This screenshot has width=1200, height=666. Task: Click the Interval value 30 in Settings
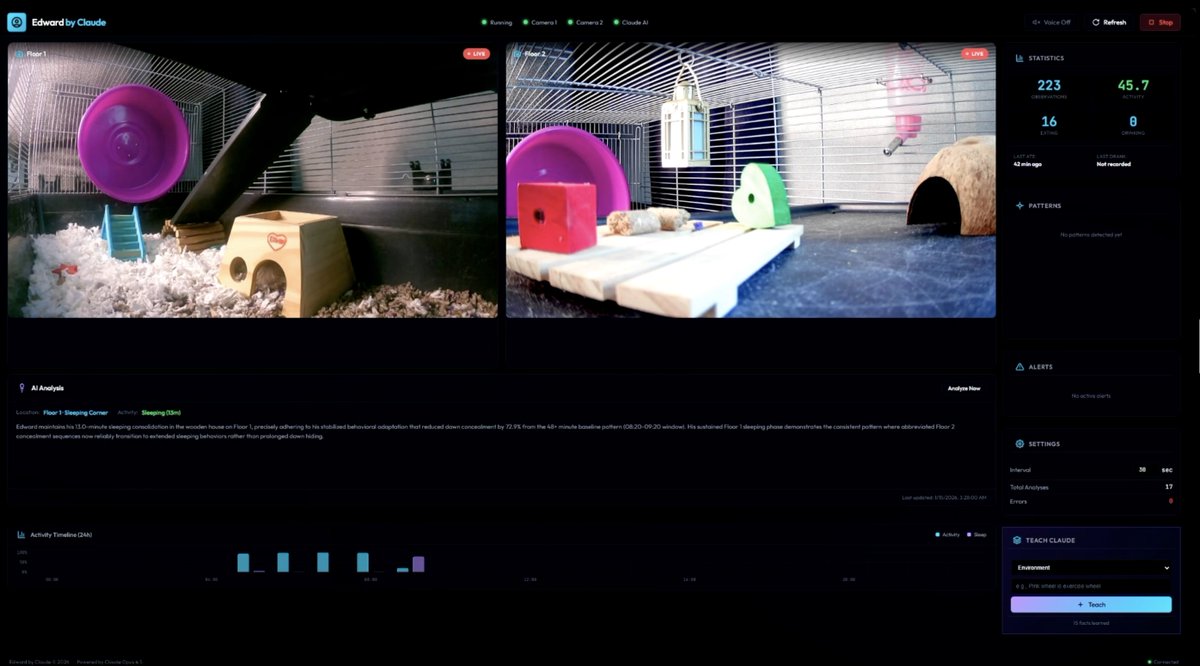pos(1142,469)
